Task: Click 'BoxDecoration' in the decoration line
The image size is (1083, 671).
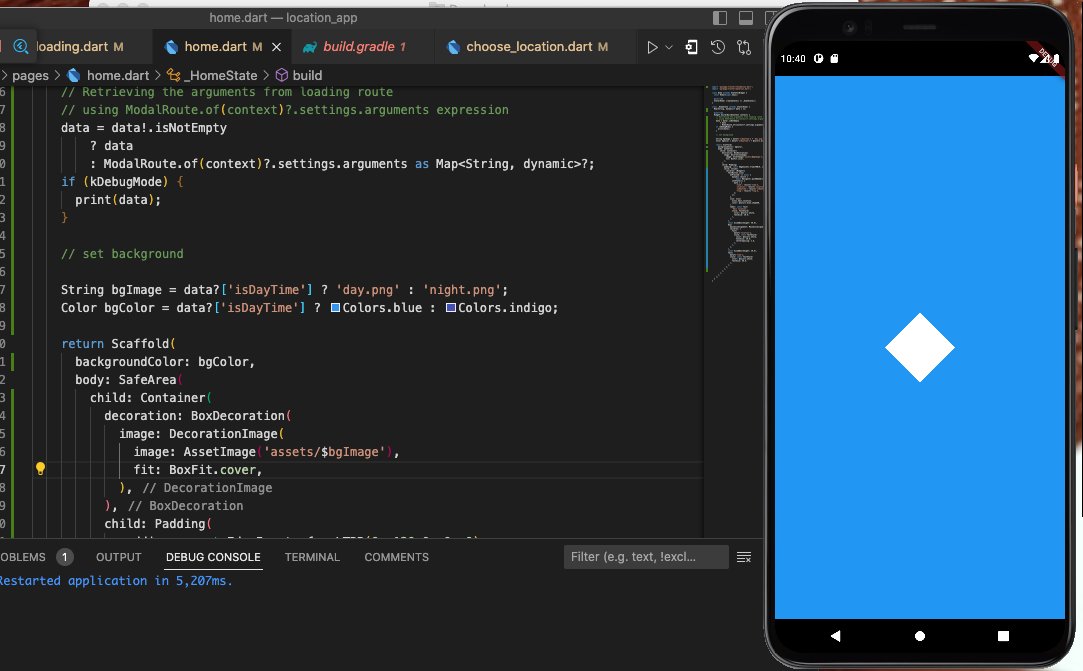Action: pos(238,415)
